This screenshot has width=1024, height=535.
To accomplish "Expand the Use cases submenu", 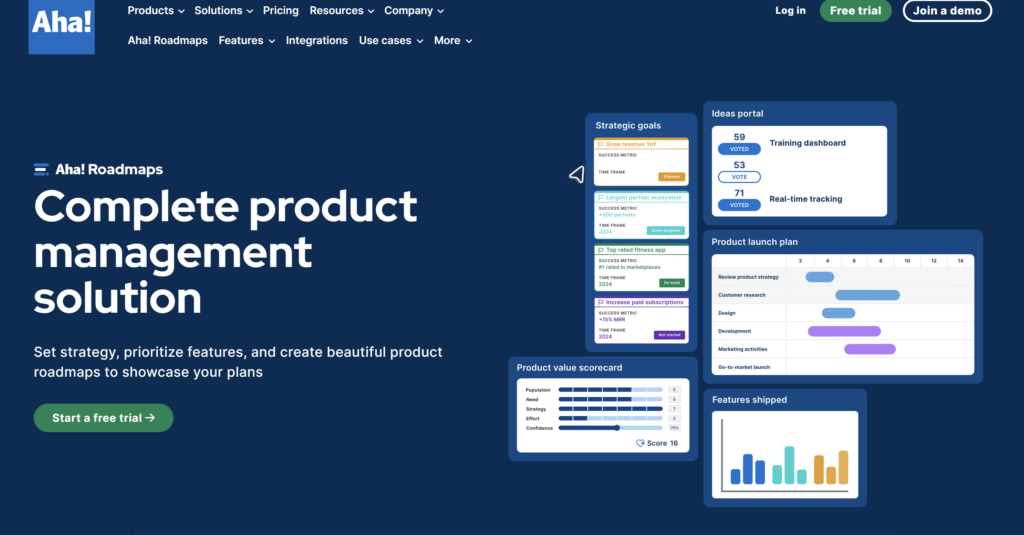I will 391,41.
